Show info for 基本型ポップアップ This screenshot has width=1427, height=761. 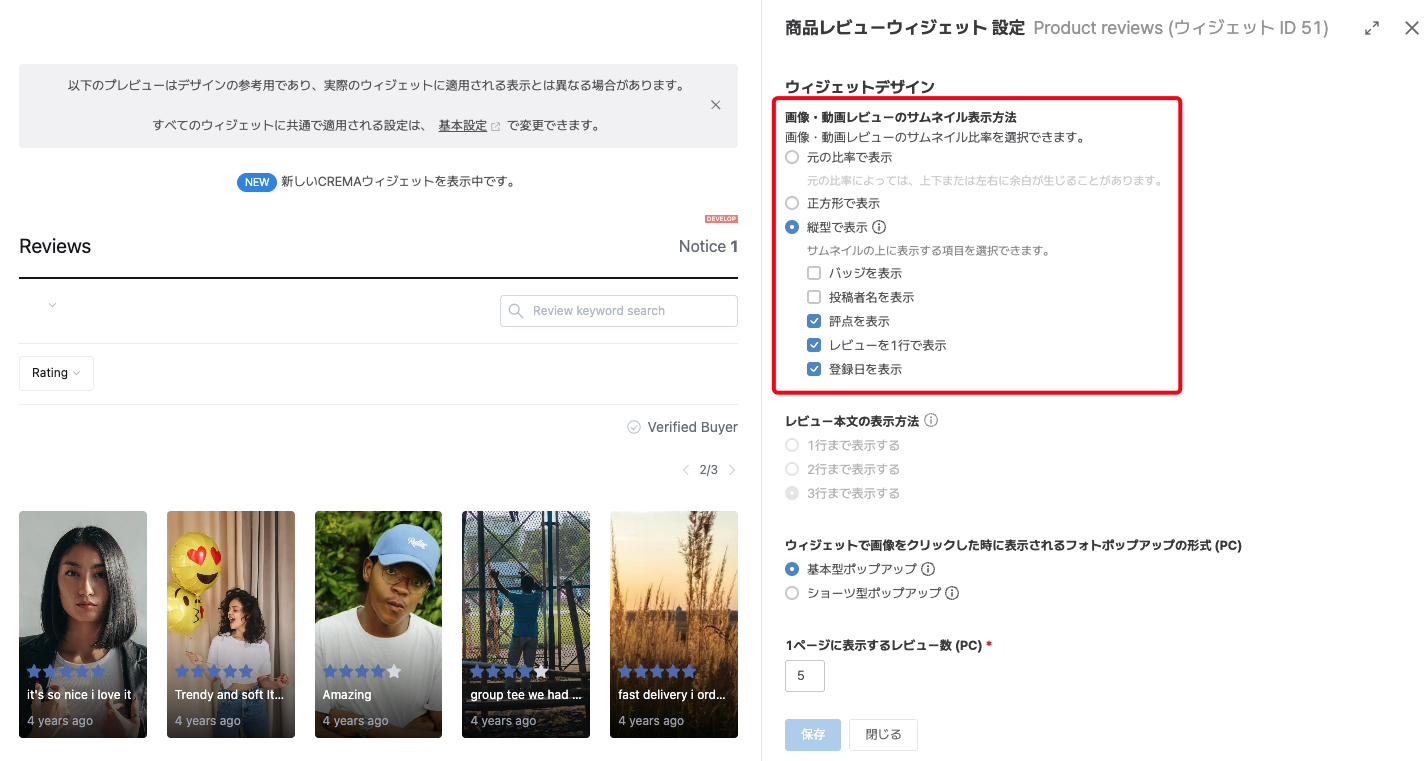pyautogui.click(x=928, y=569)
